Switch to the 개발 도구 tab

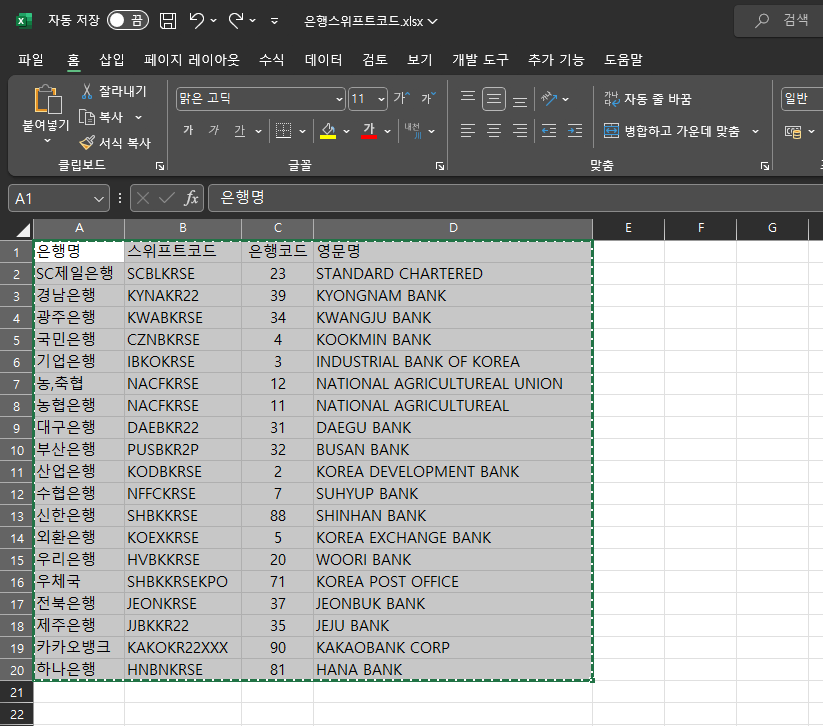480,60
